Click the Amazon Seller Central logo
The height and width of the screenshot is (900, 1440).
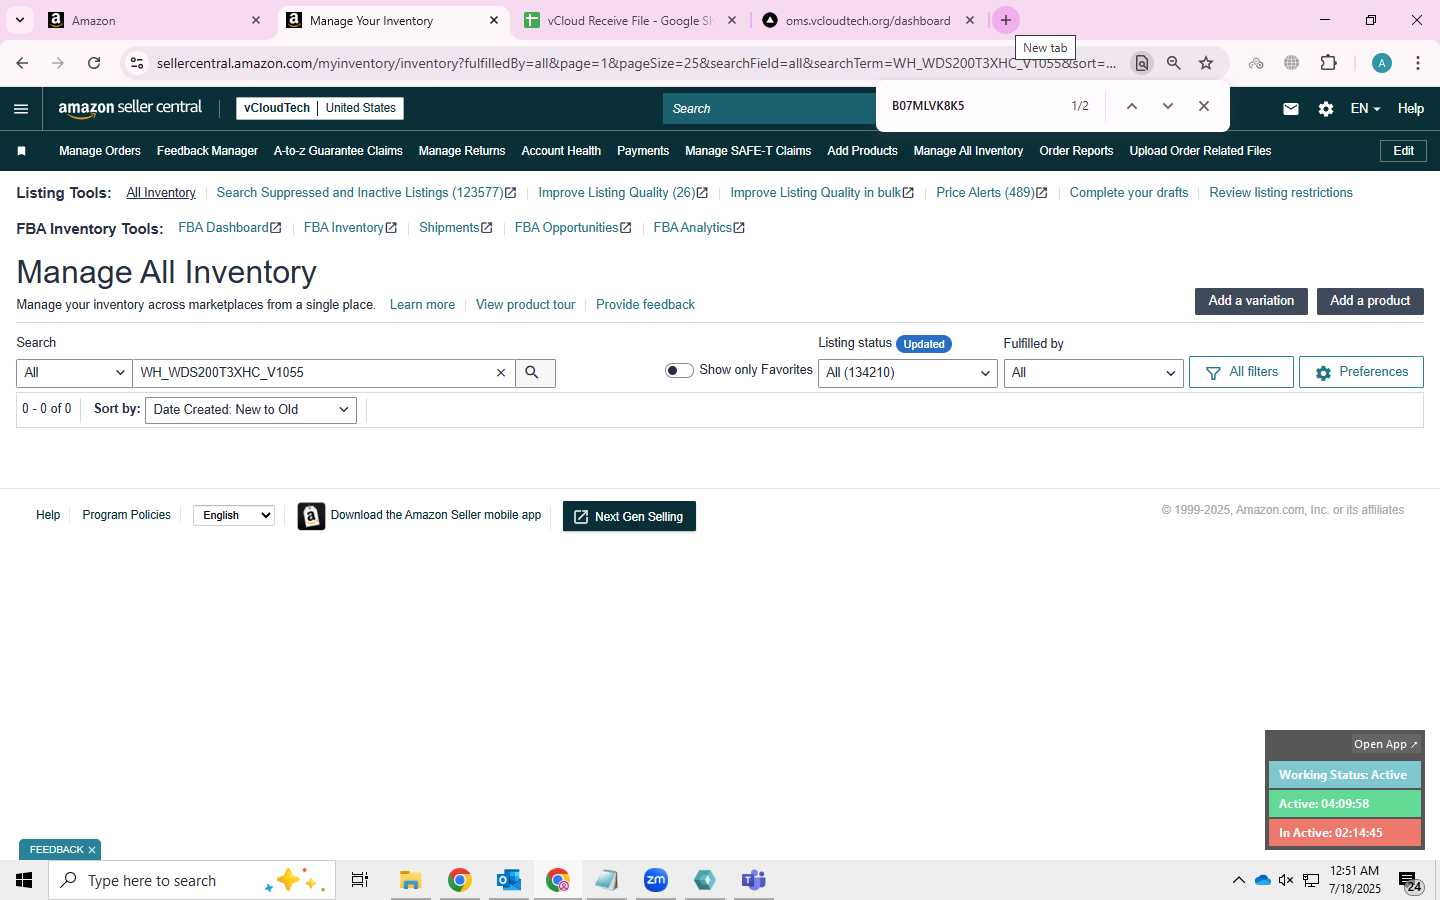click(130, 108)
